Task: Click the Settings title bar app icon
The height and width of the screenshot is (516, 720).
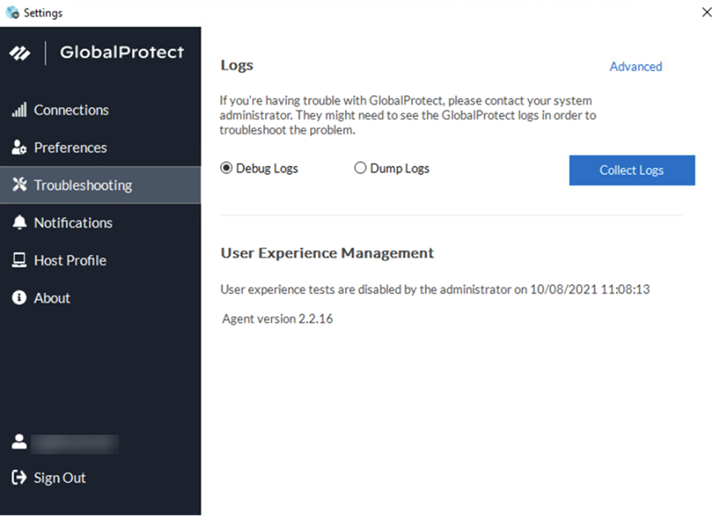Action: coord(12,13)
